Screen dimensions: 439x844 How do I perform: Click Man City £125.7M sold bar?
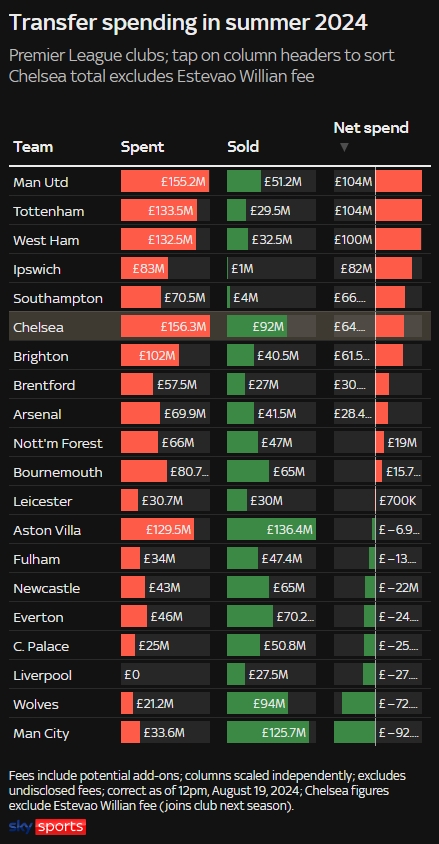tap(268, 733)
